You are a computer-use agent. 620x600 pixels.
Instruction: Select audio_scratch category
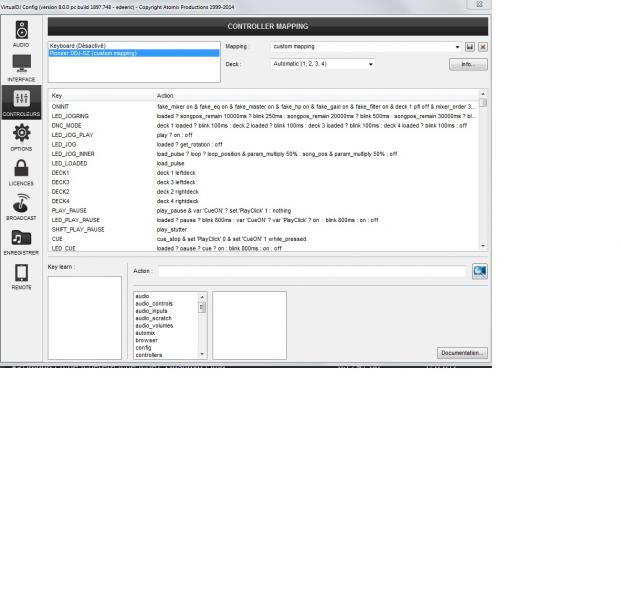tap(165, 318)
